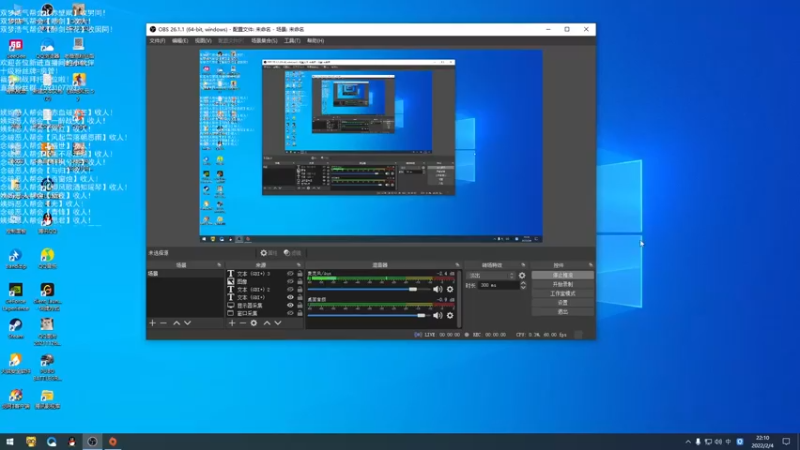The height and width of the screenshot is (450, 800).
Task: Open source properties gear below Sources list
Action: (x=254, y=323)
